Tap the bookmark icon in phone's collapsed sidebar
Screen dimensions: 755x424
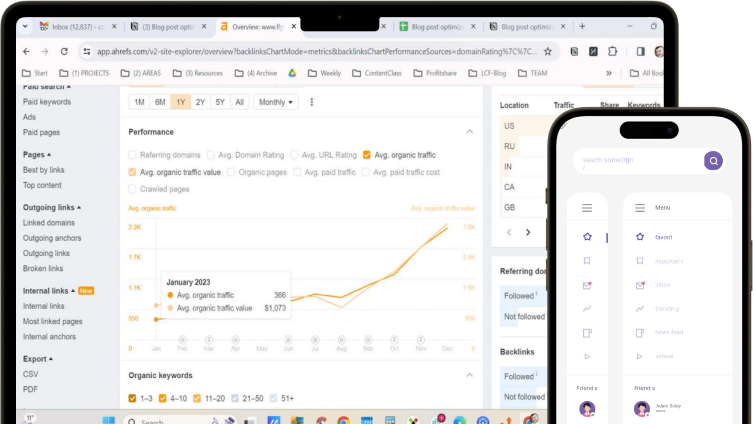(586, 261)
